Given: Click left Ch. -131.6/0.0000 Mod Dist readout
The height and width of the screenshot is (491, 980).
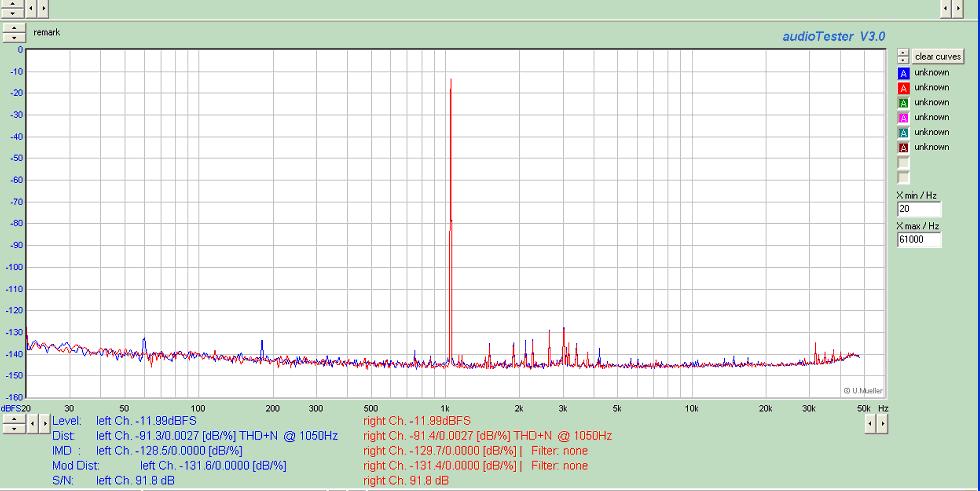Looking at the screenshot, I should pyautogui.click(x=213, y=466).
